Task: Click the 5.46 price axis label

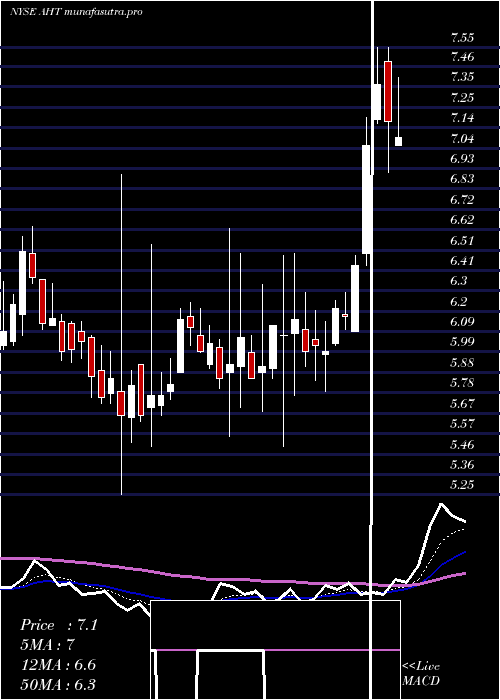Action: click(x=462, y=444)
